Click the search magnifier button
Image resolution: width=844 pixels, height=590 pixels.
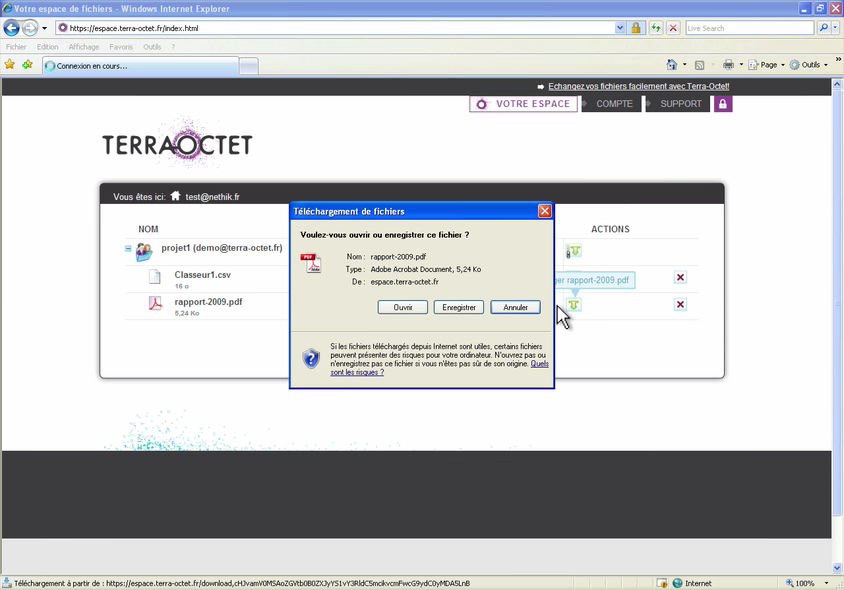823,28
